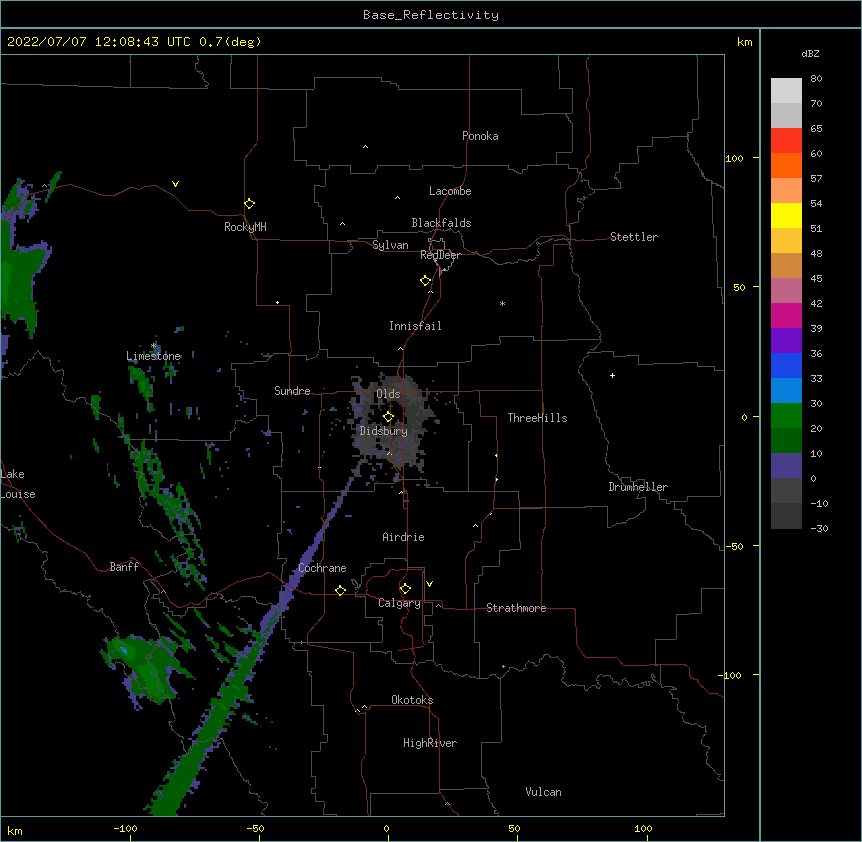The image size is (862, 842).
Task: Click the Didsbury town label
Action: tap(383, 431)
